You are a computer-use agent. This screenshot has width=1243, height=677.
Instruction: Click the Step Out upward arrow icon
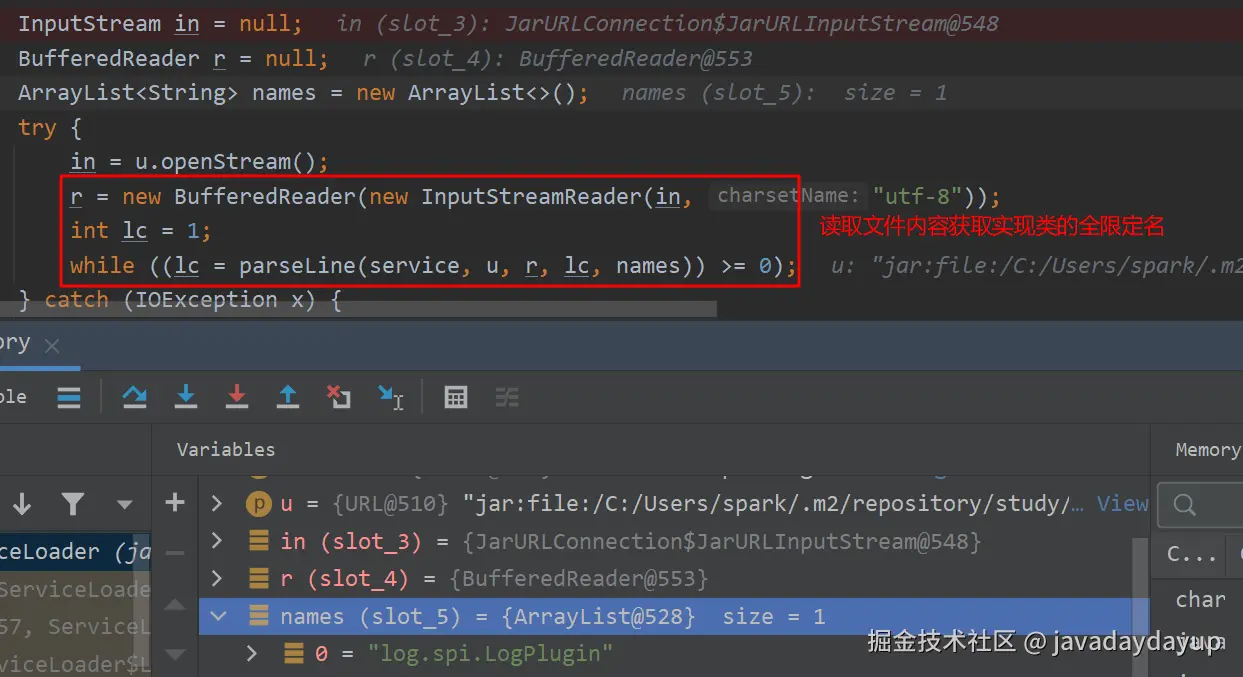[x=288, y=397]
